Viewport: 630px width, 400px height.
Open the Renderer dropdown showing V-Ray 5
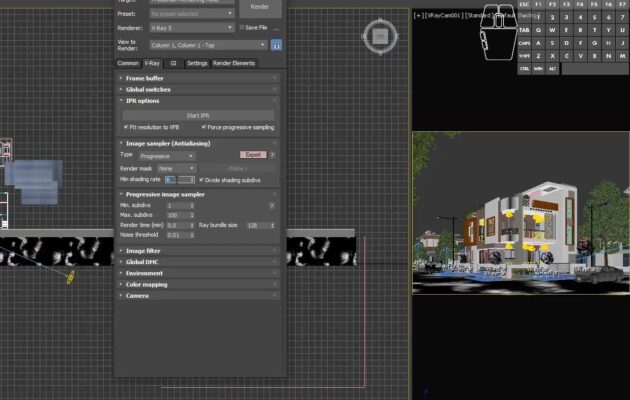pos(192,28)
